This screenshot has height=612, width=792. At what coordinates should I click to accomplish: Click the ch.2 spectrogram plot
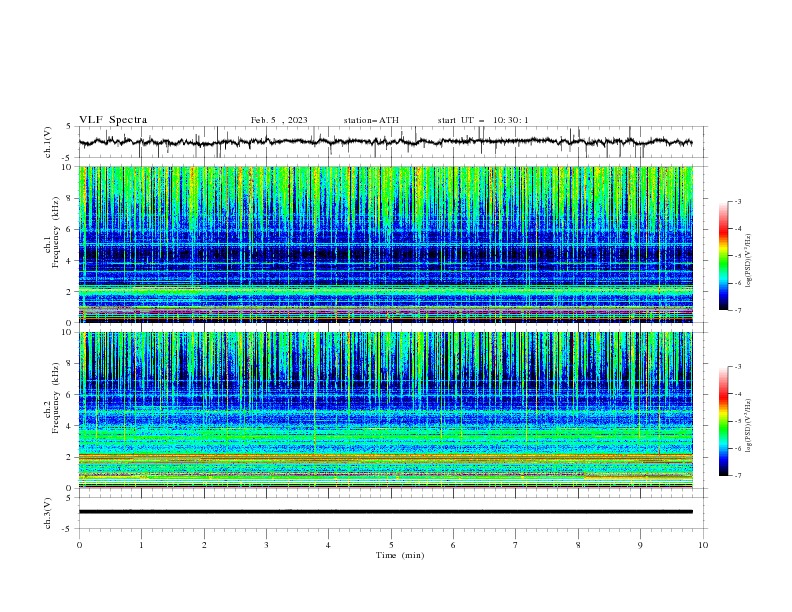pyautogui.click(x=386, y=410)
